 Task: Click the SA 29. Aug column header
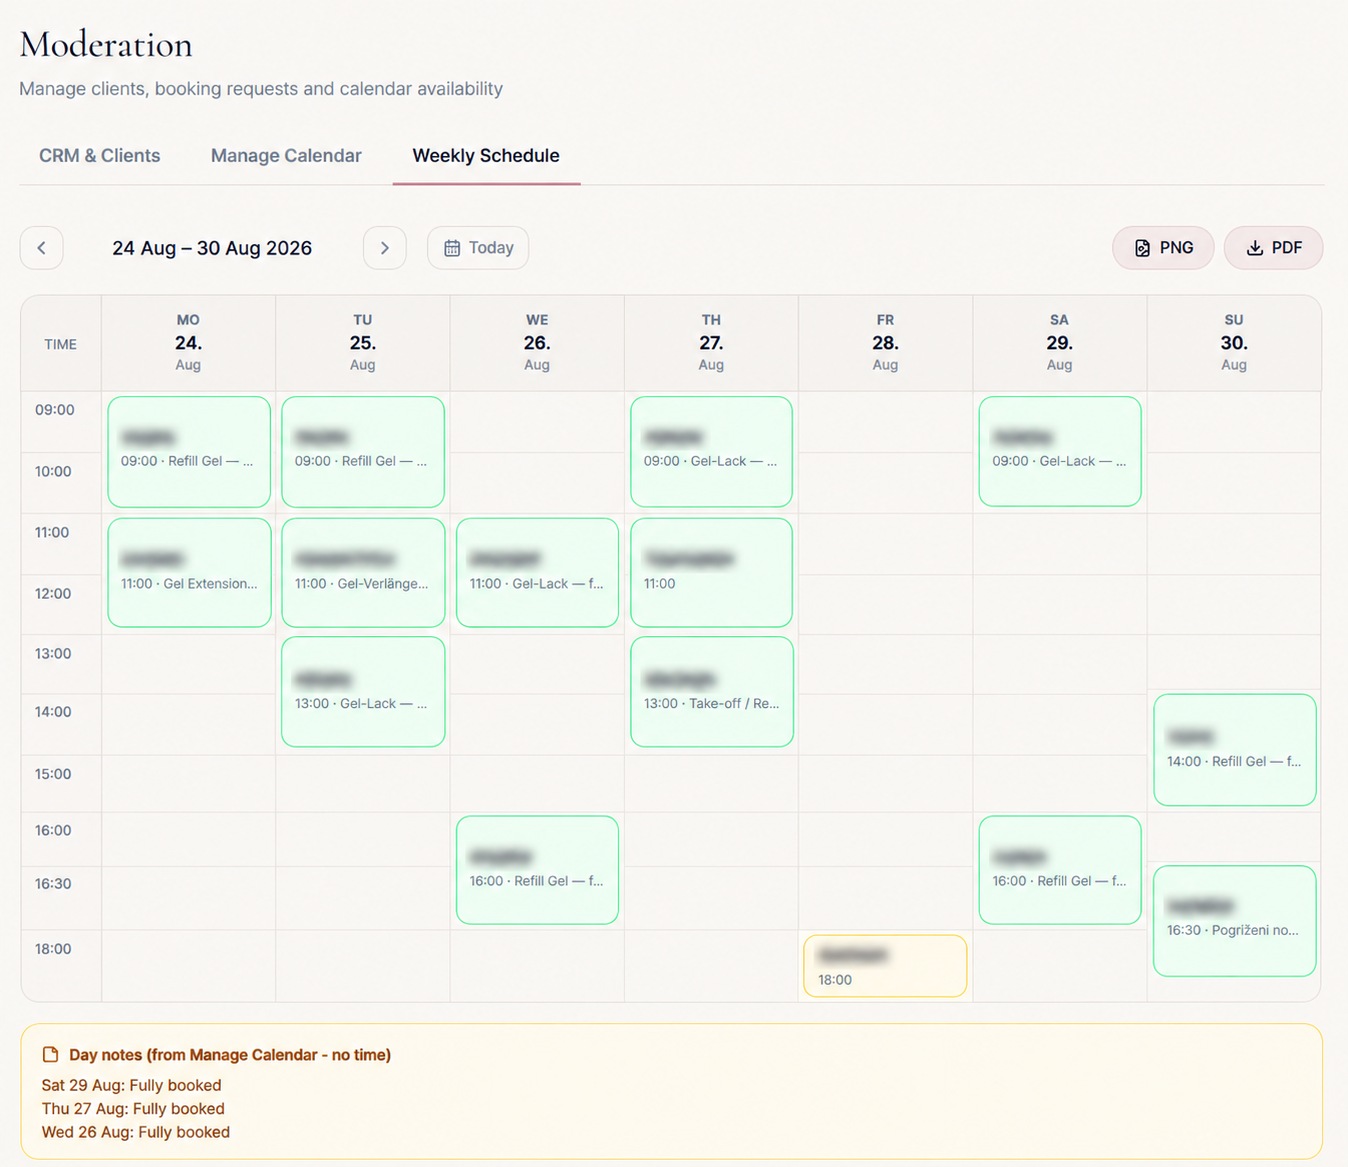(1060, 343)
